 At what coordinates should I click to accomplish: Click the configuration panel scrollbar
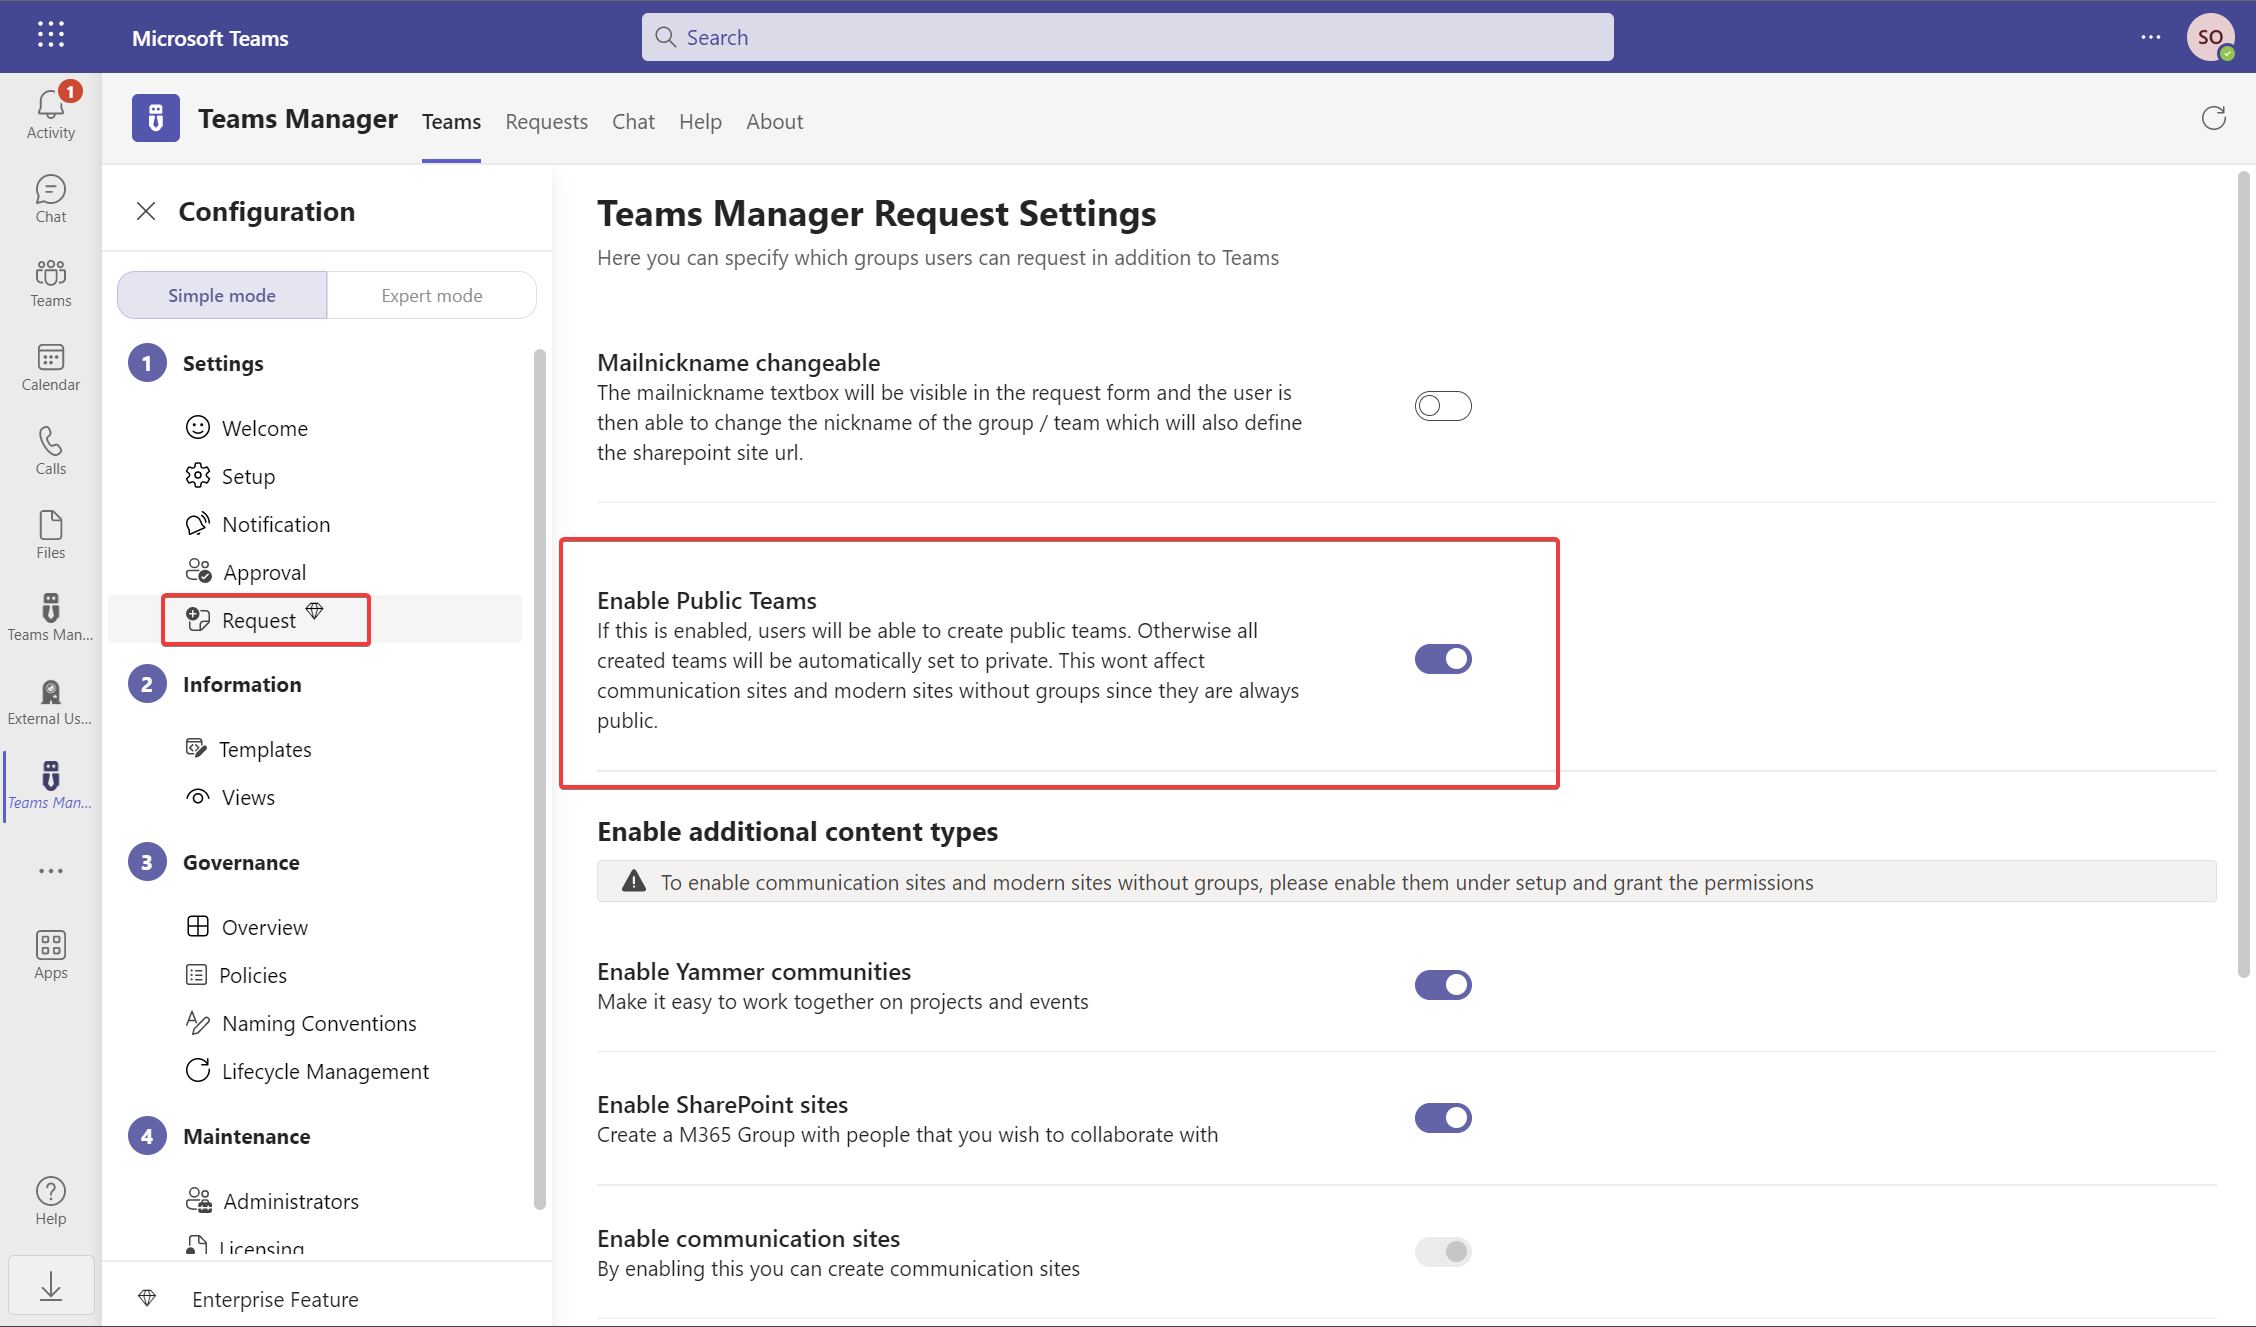tap(540, 780)
